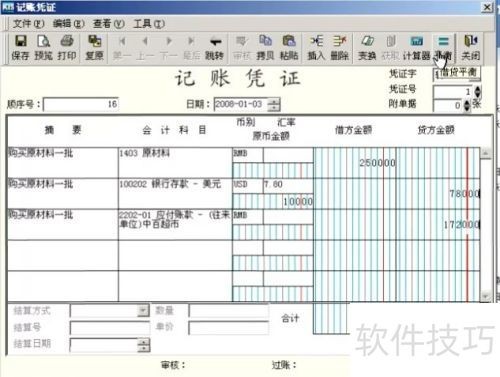Click the 单价 input field
The image size is (500, 377).
[228, 328]
